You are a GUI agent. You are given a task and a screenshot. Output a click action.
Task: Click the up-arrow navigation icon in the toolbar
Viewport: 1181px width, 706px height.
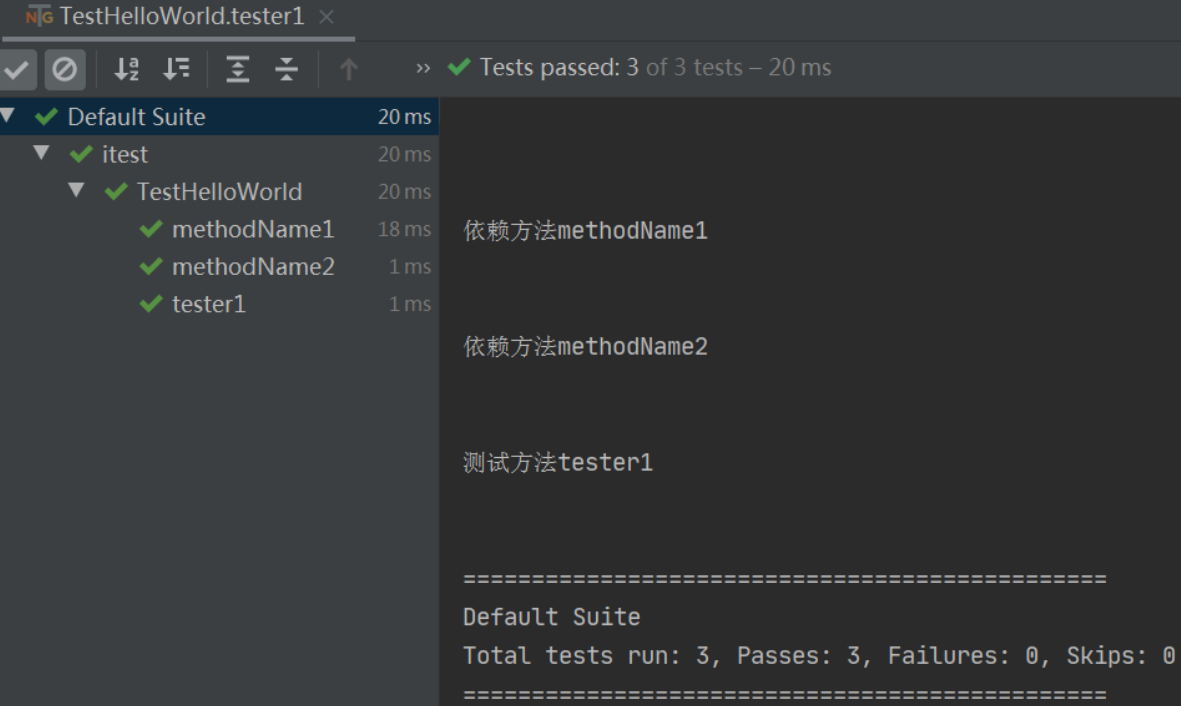click(347, 69)
